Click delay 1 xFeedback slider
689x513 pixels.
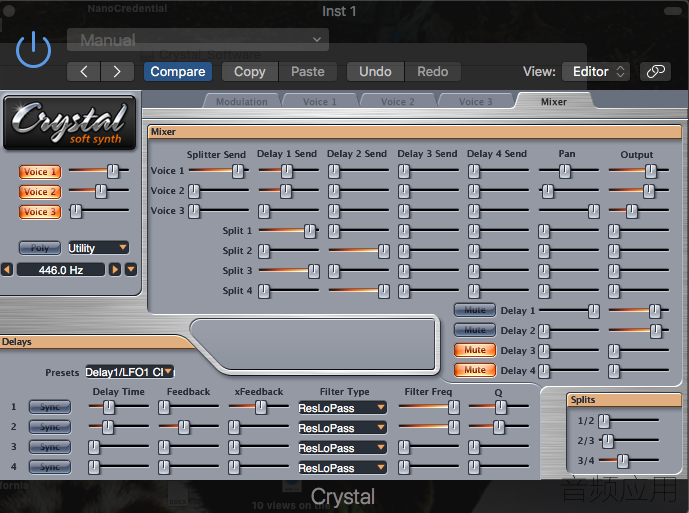pos(259,407)
